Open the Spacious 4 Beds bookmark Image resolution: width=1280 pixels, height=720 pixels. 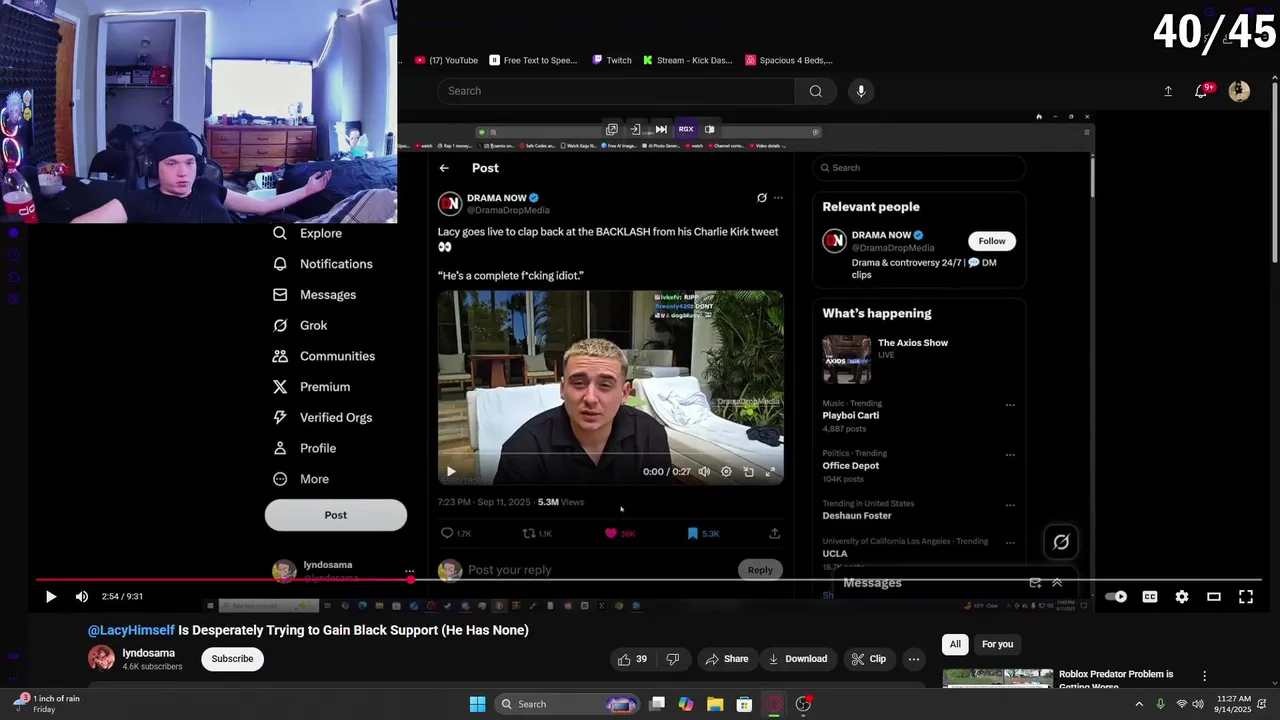click(789, 60)
